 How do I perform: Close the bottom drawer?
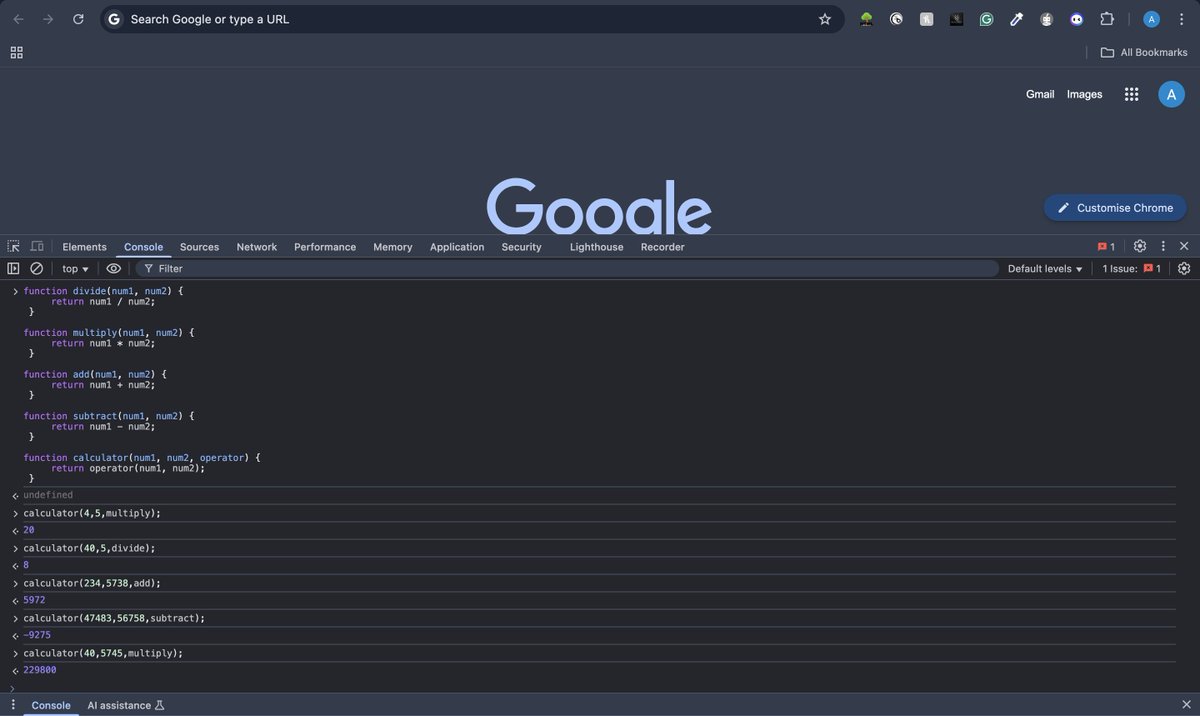1187,705
